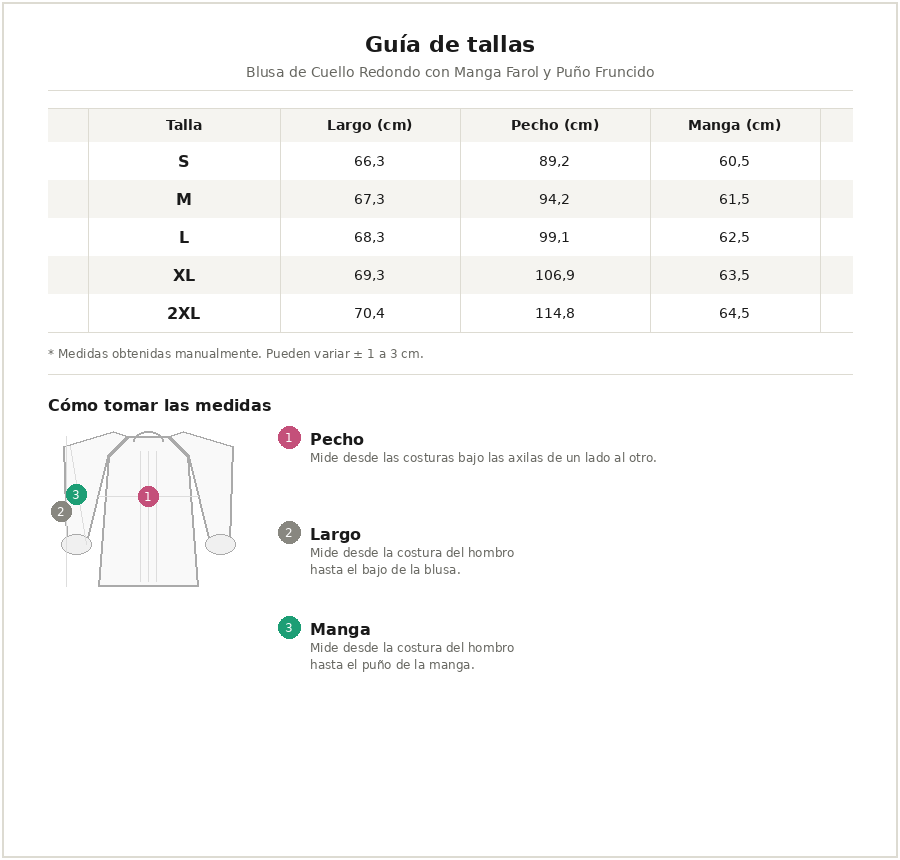Select the Manga (cm) column header

tap(734, 126)
